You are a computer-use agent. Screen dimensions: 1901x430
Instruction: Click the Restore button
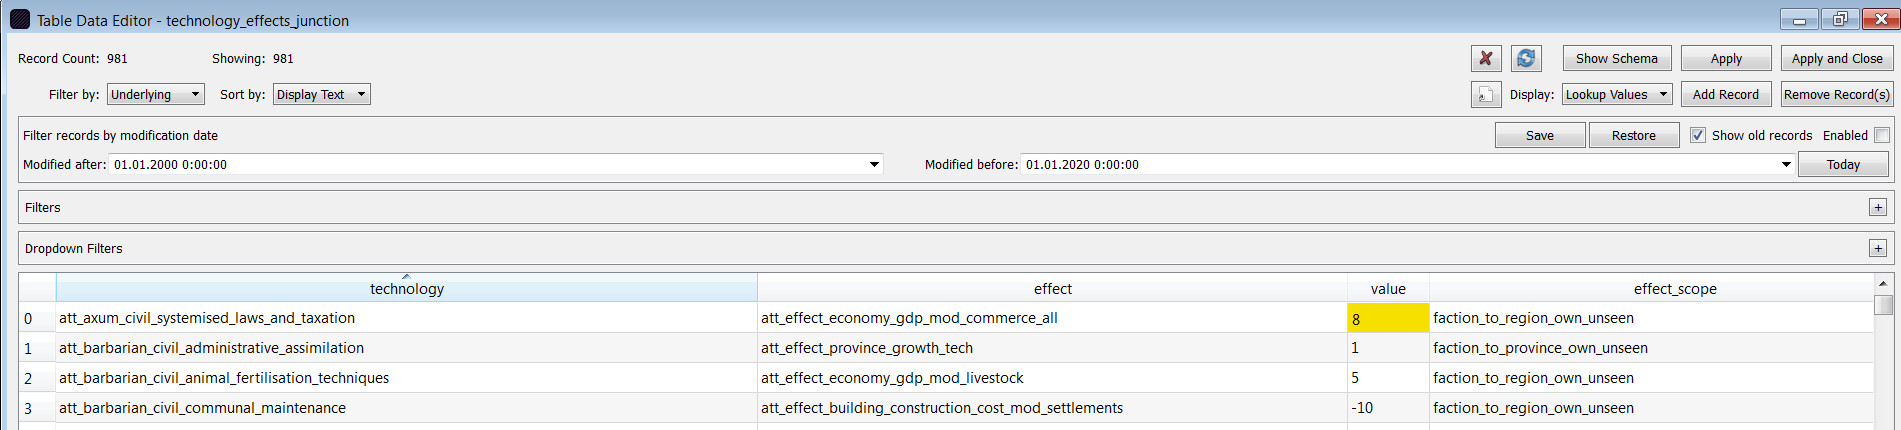(1634, 135)
